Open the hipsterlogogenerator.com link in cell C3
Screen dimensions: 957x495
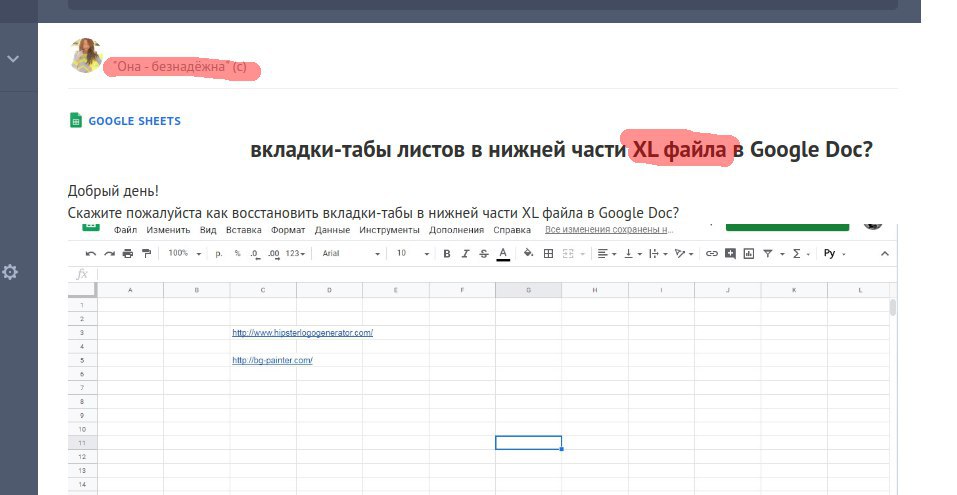[x=302, y=333]
